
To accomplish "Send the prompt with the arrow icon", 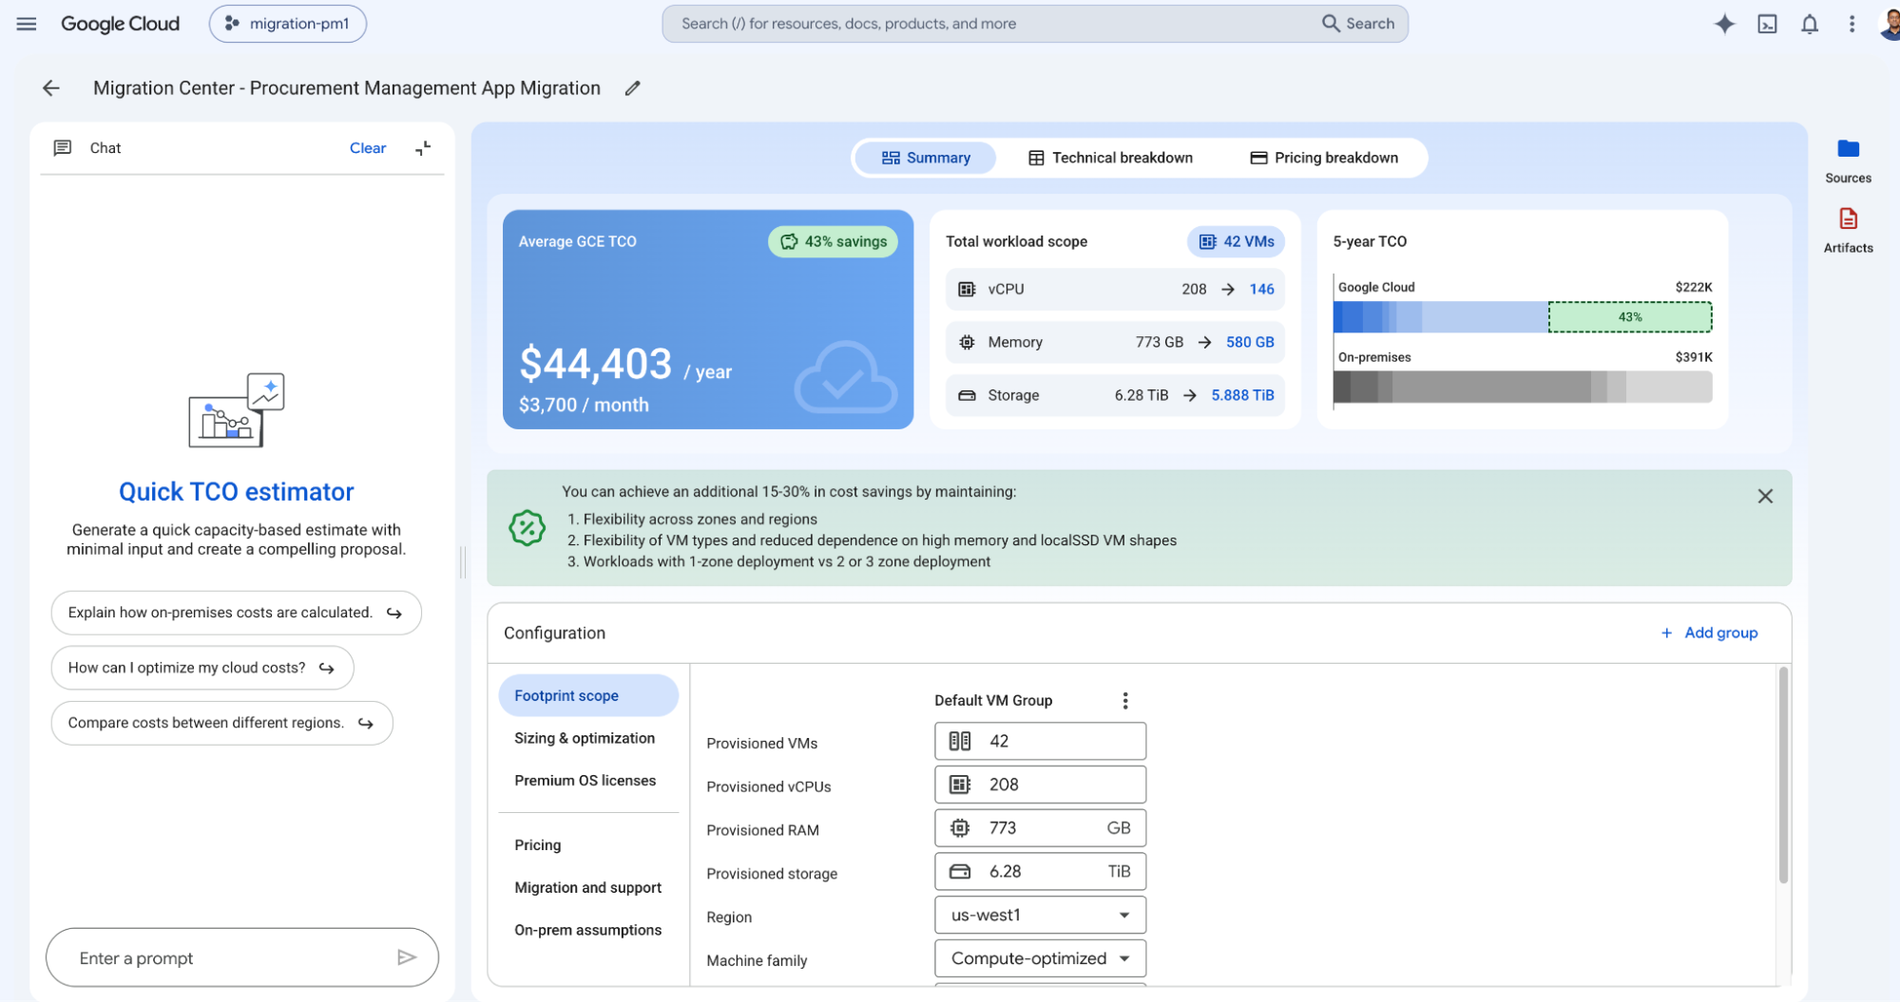I will point(406,958).
